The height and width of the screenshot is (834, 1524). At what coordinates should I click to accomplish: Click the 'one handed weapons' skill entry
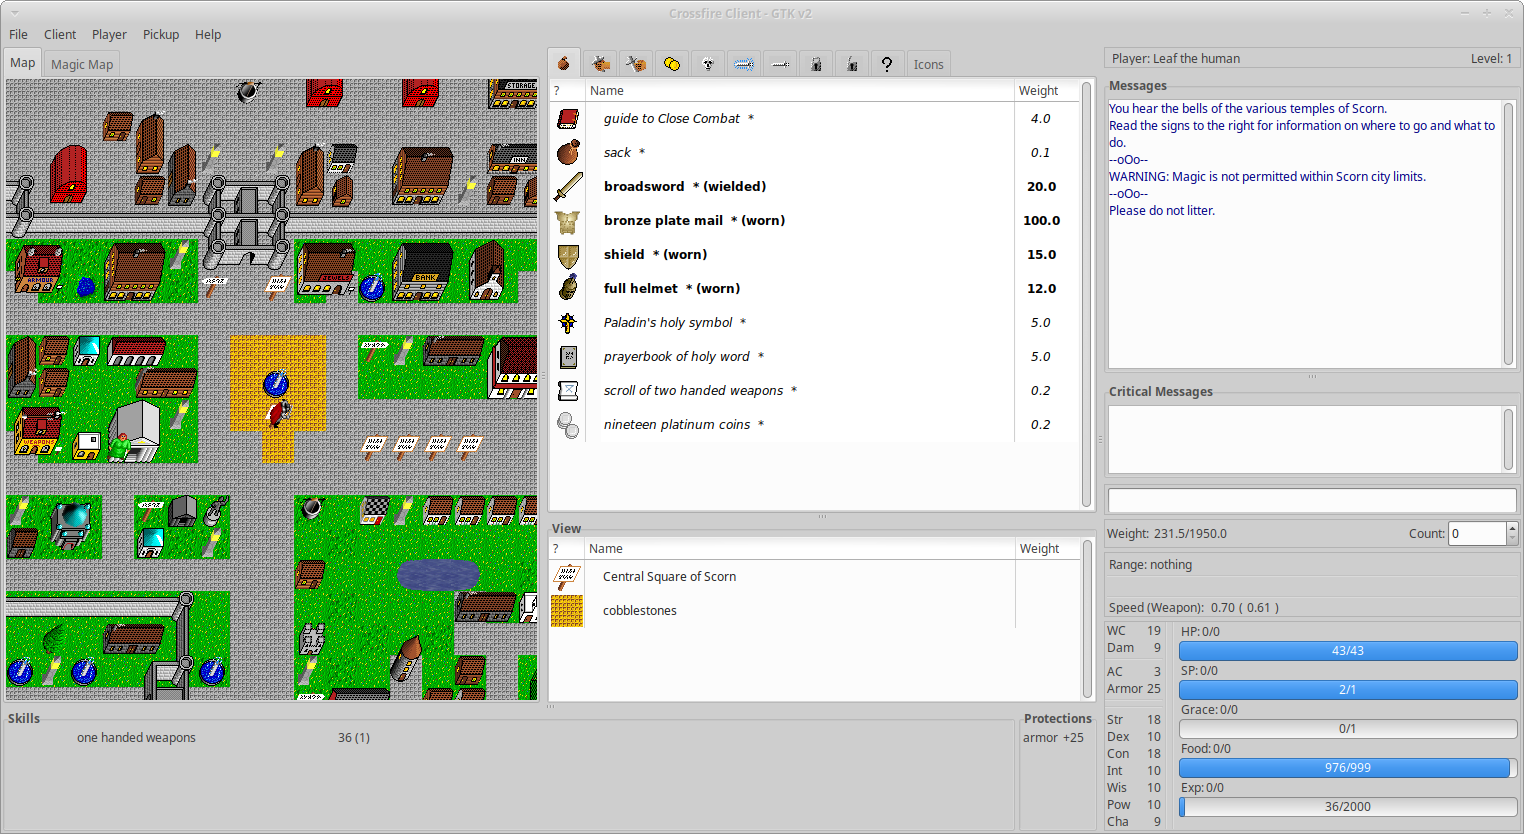click(x=136, y=737)
